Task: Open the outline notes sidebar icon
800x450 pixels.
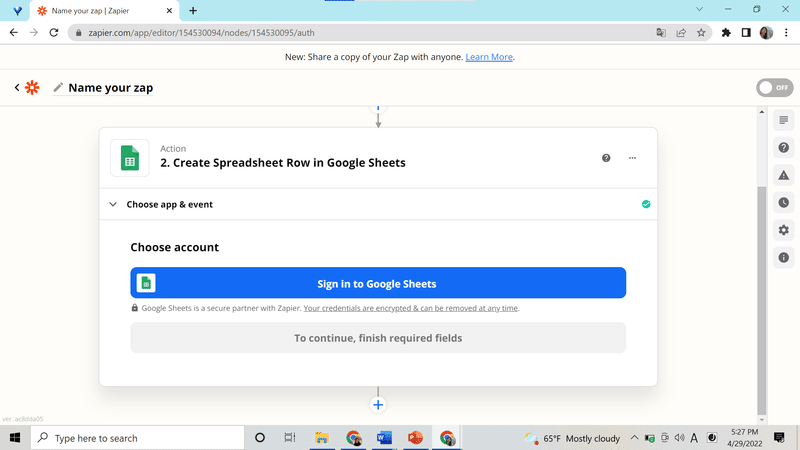Action: pos(784,120)
